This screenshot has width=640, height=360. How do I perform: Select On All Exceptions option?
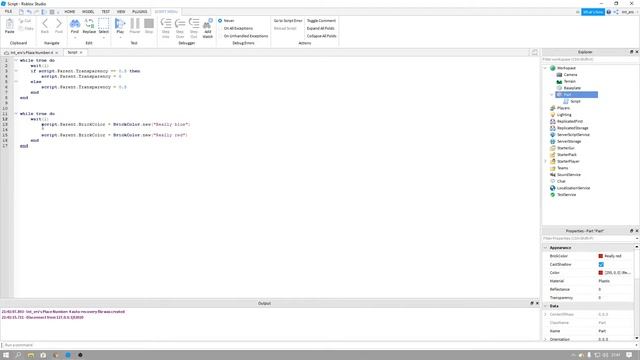click(236, 29)
